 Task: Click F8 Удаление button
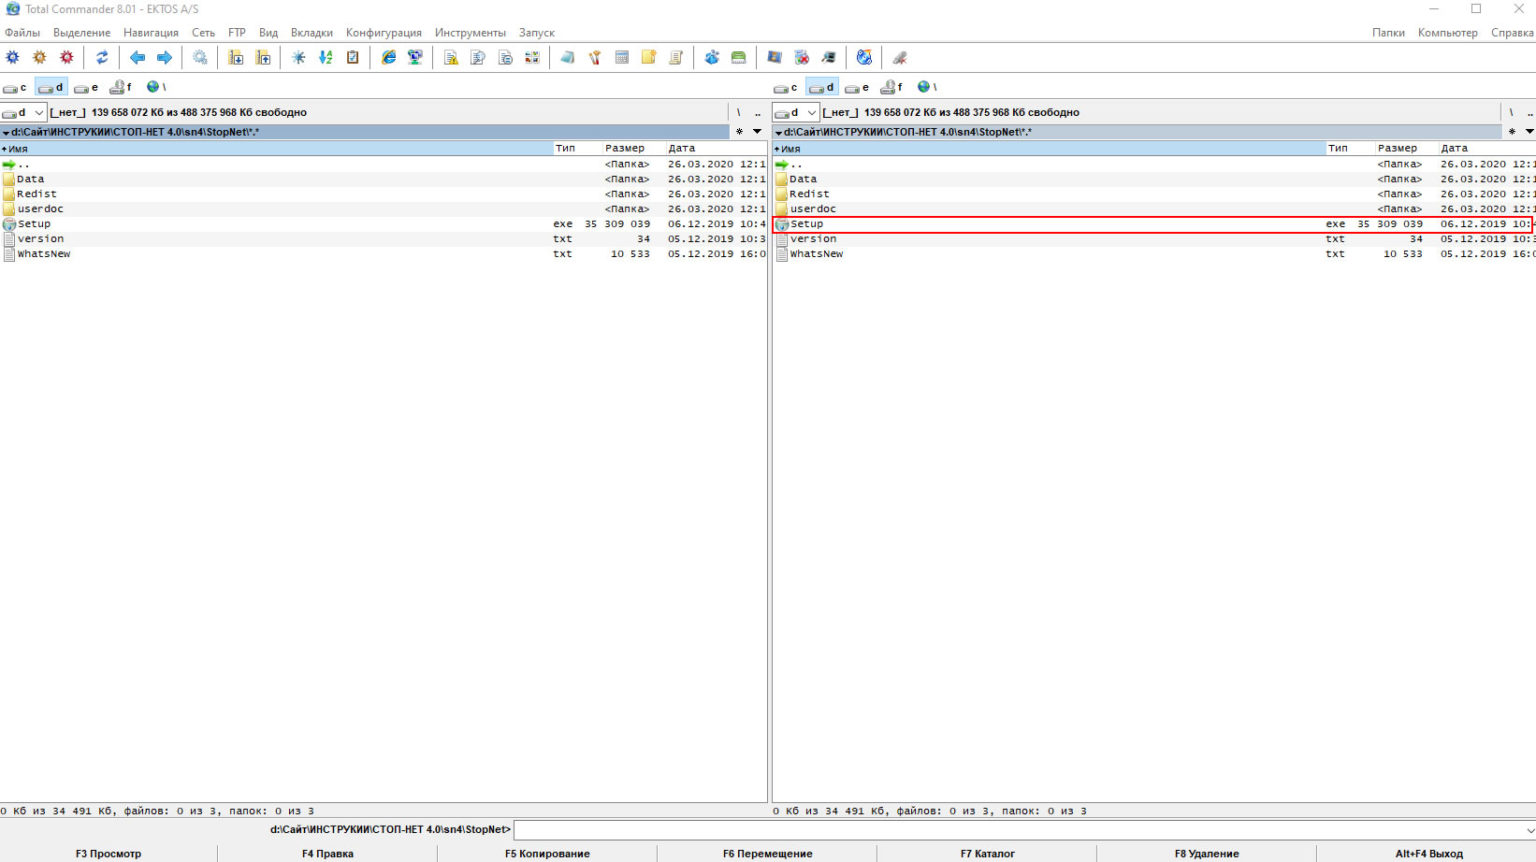(1207, 854)
